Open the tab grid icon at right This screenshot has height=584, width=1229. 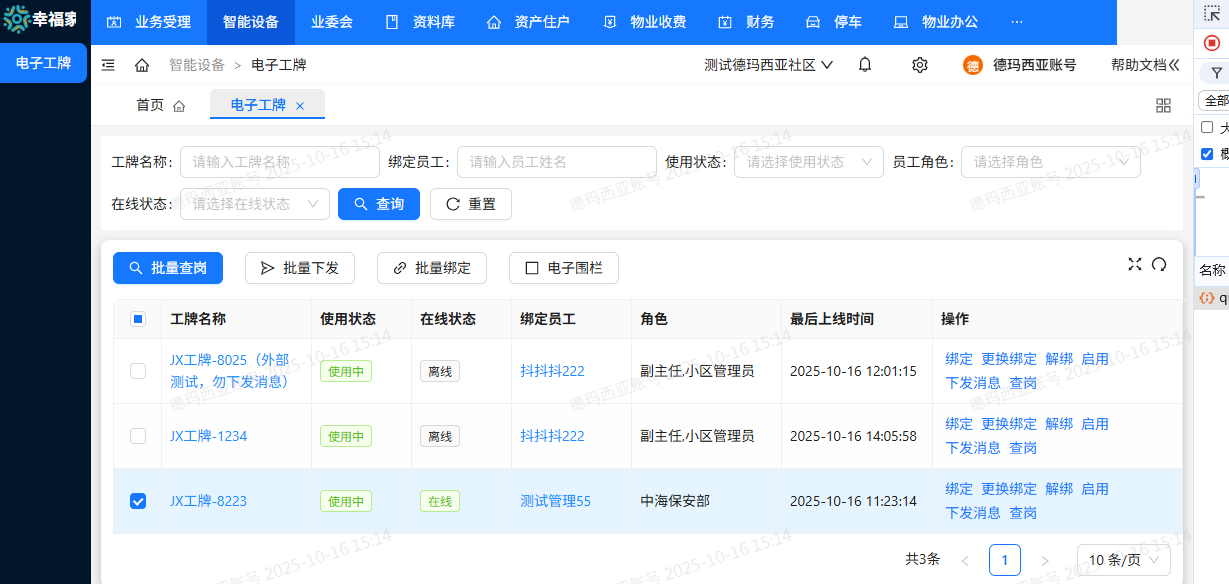[x=1163, y=105]
